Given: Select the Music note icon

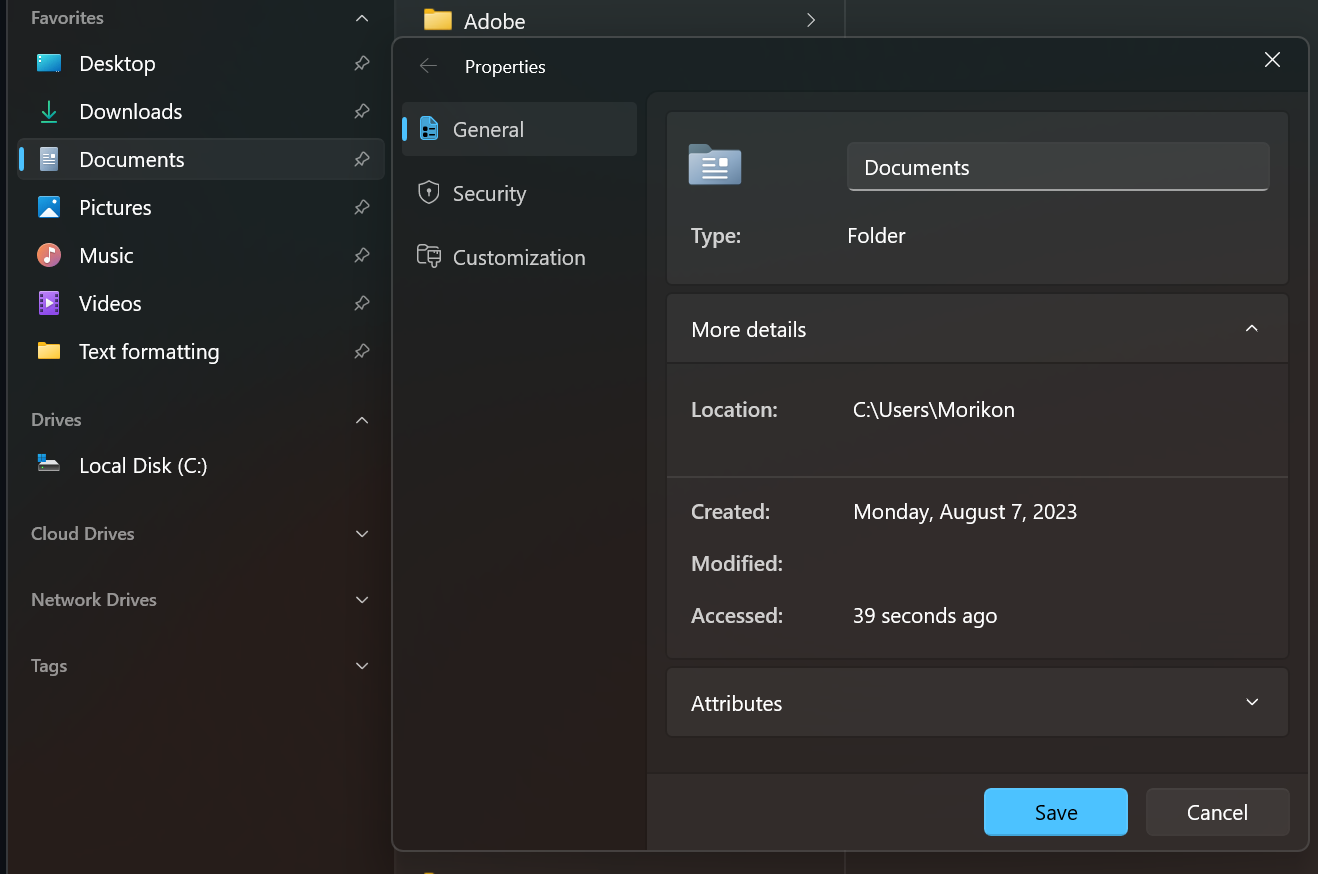Looking at the screenshot, I should point(48,255).
